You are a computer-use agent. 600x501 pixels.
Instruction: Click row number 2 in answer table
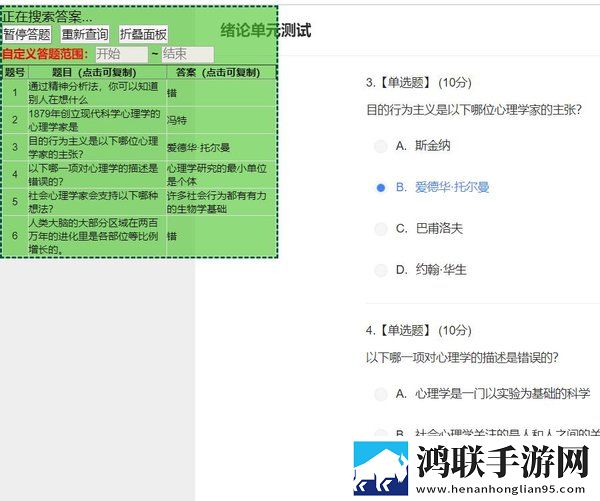(15, 120)
